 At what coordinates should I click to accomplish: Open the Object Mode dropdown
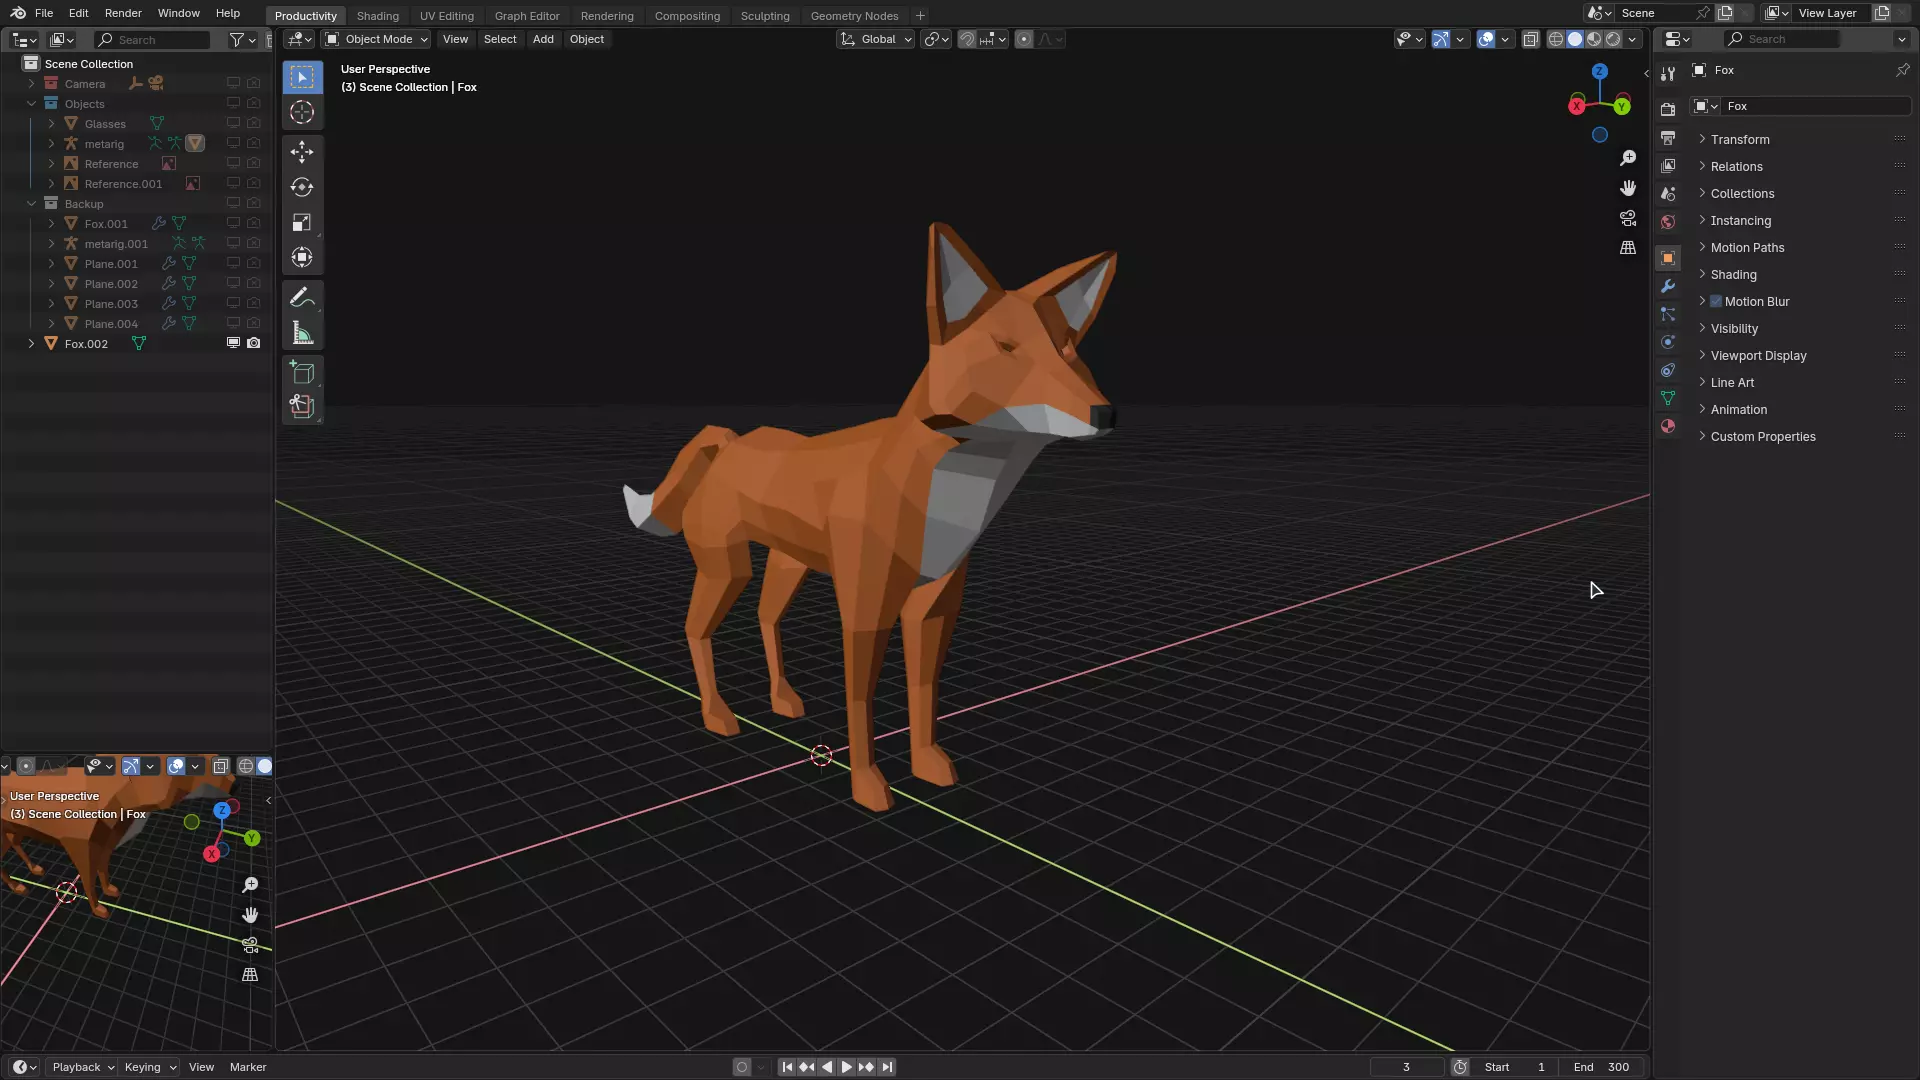coord(377,39)
